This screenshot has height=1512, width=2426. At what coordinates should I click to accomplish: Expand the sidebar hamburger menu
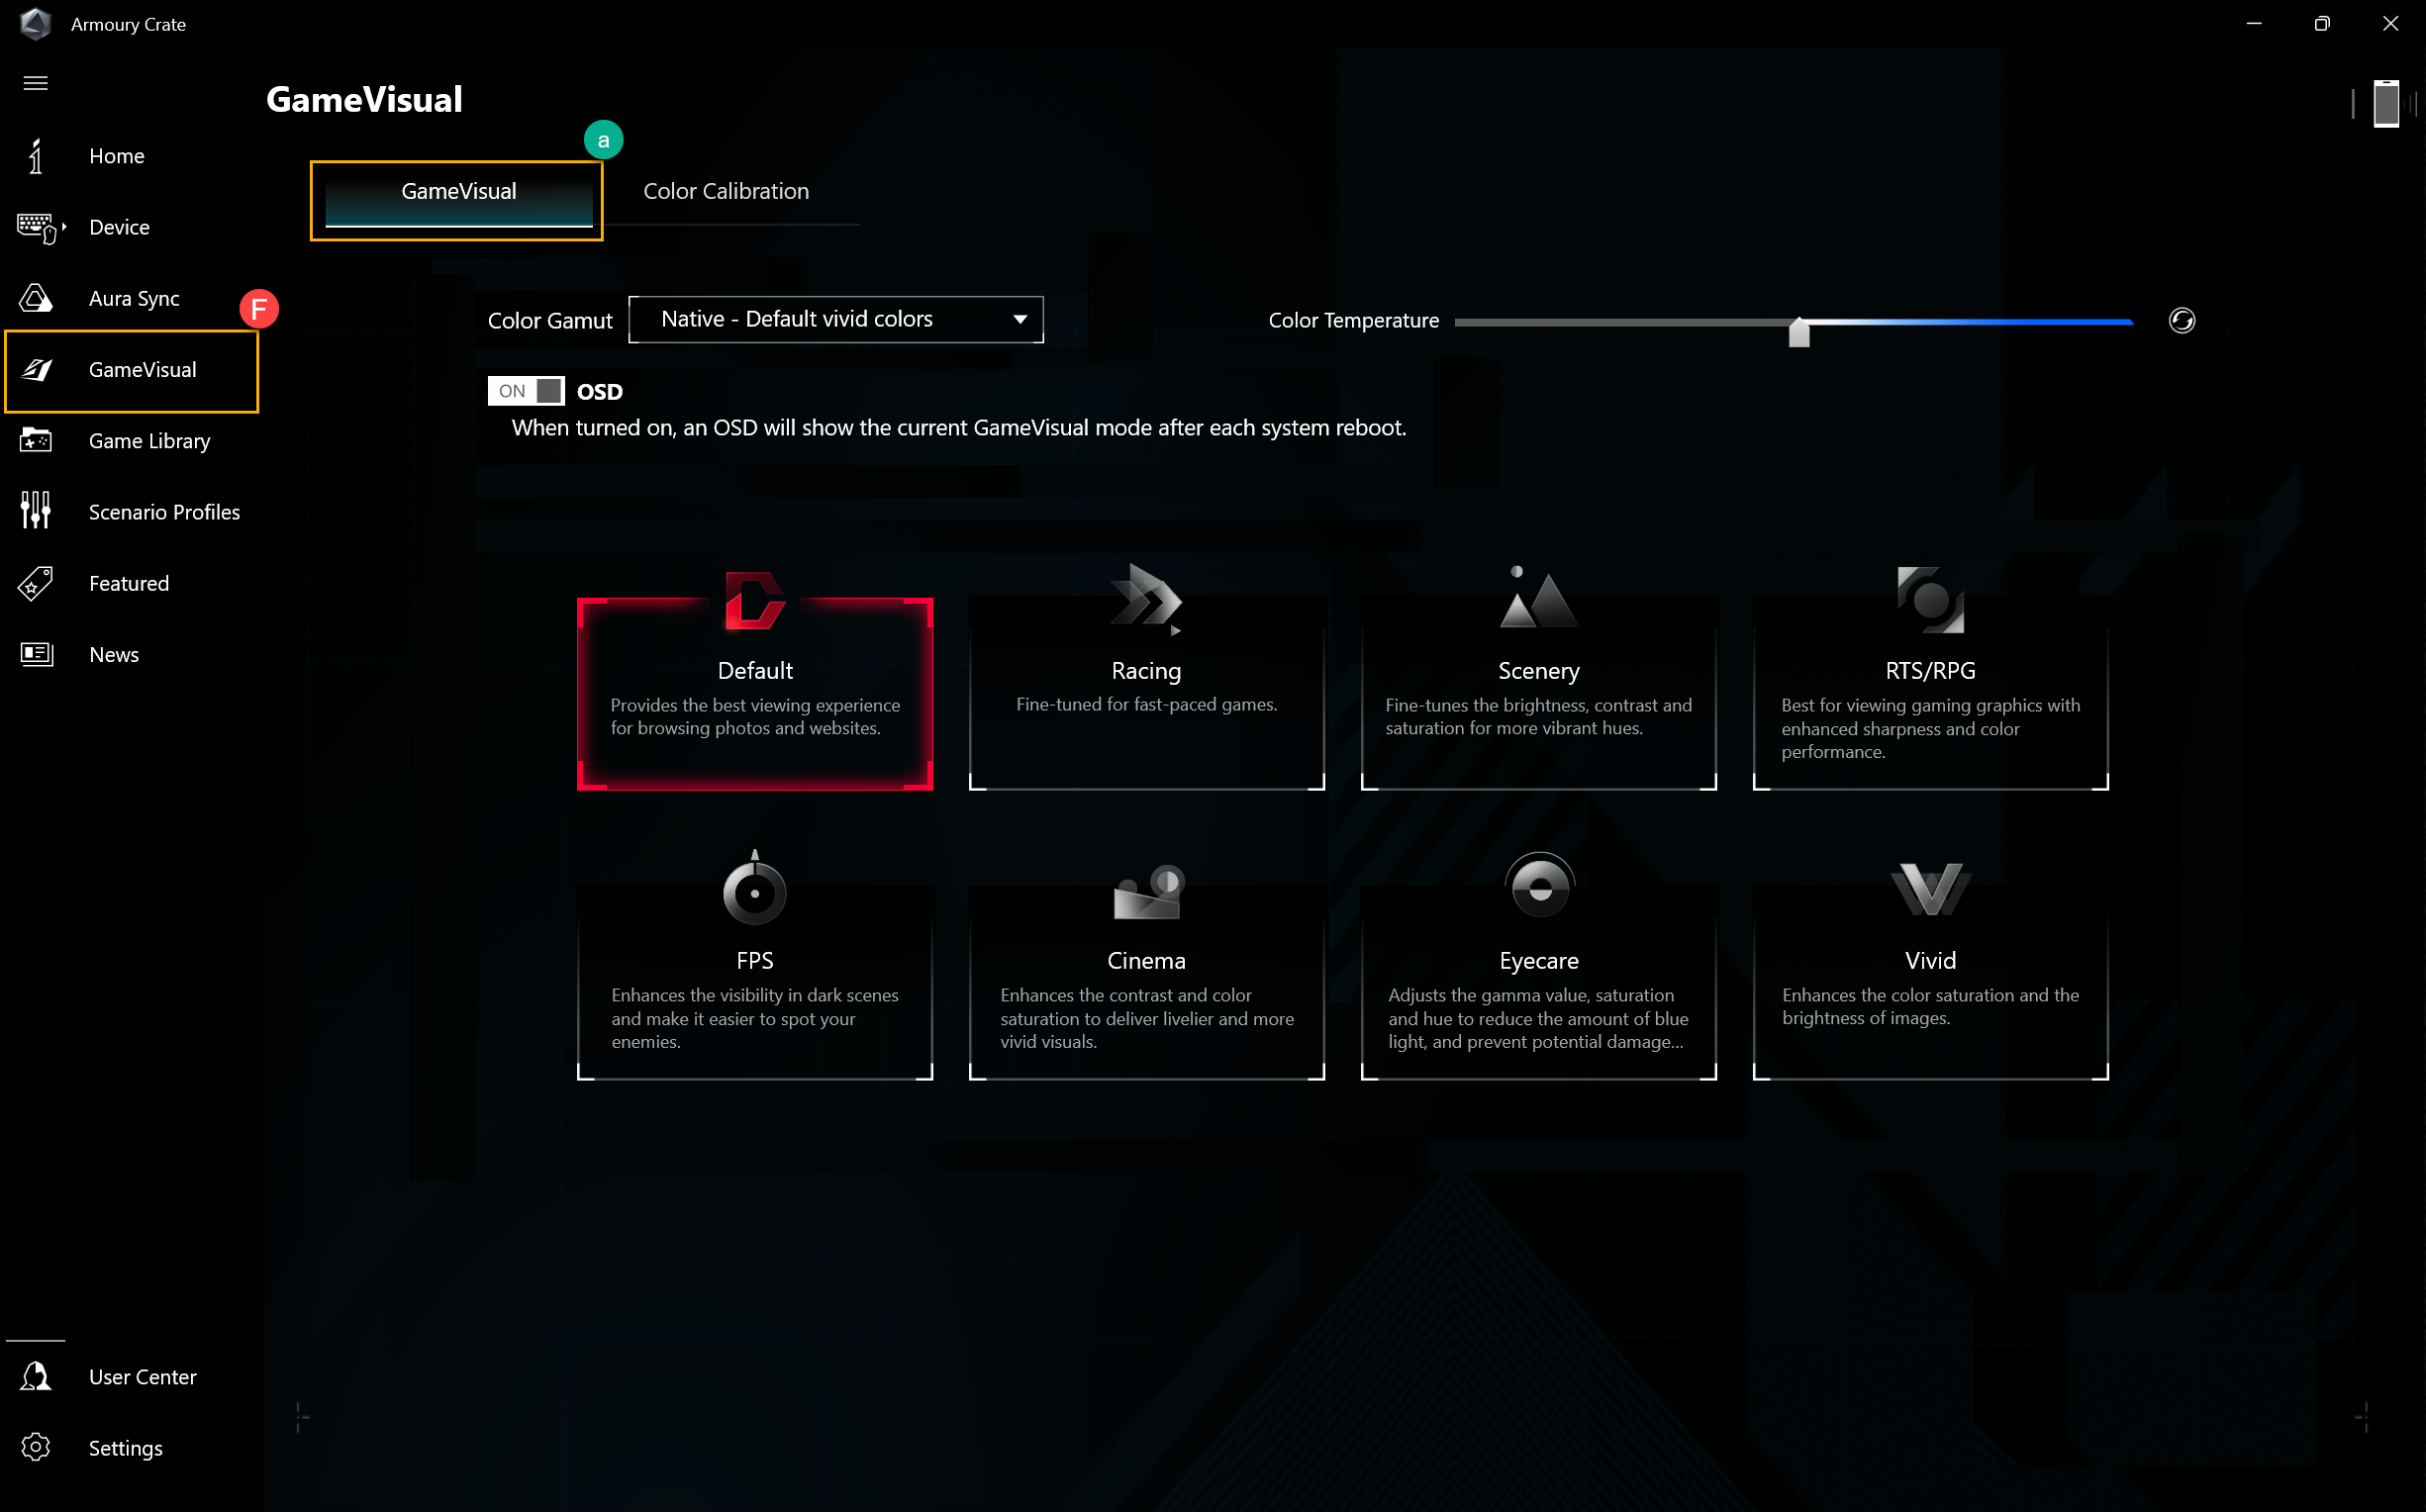coord(35,82)
